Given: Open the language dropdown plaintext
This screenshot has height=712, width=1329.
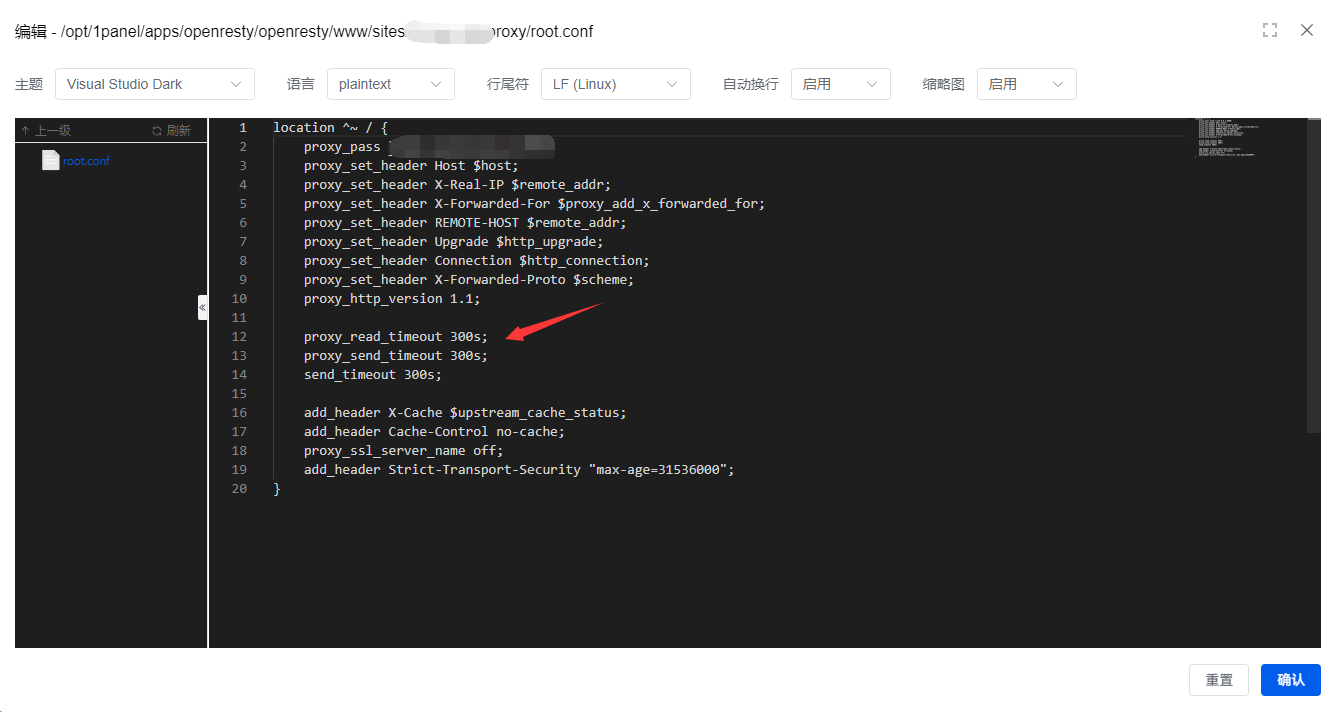Looking at the screenshot, I should click(390, 84).
